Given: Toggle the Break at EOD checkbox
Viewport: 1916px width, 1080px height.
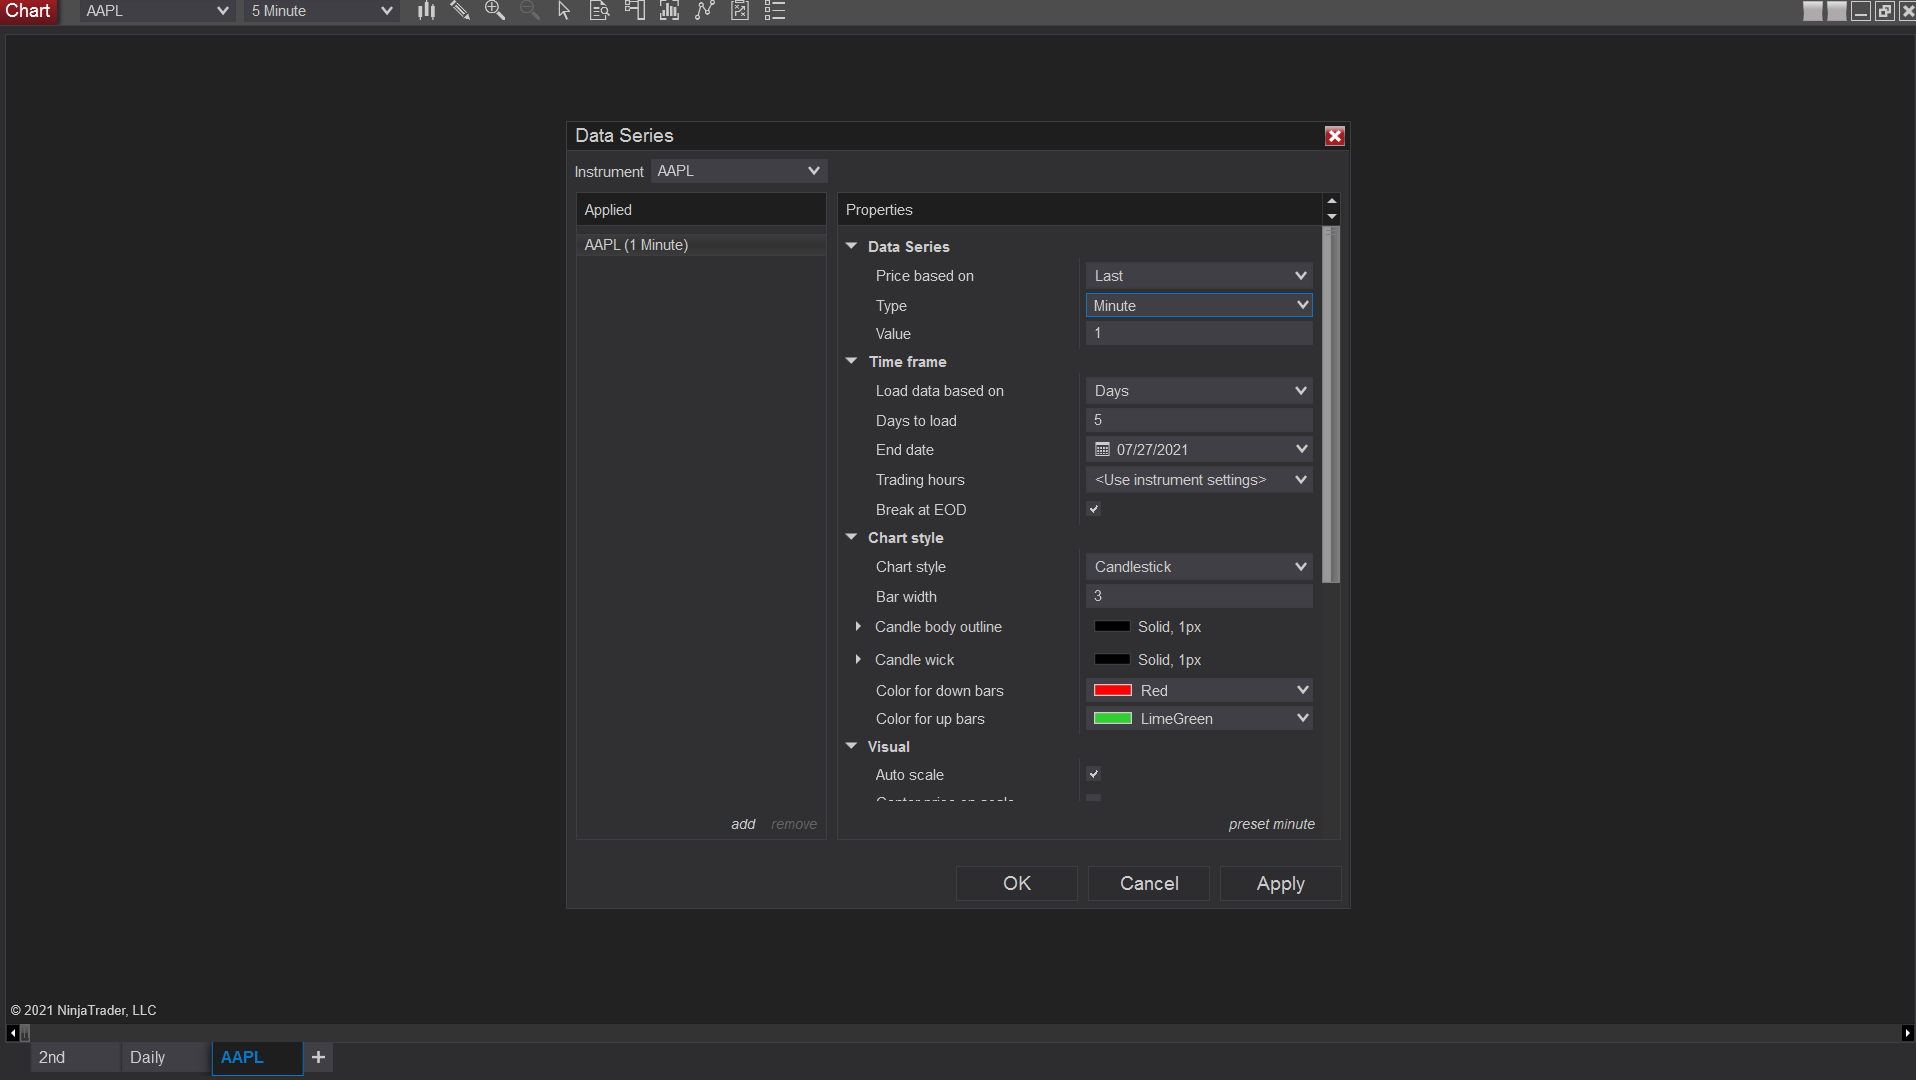Looking at the screenshot, I should (1094, 509).
